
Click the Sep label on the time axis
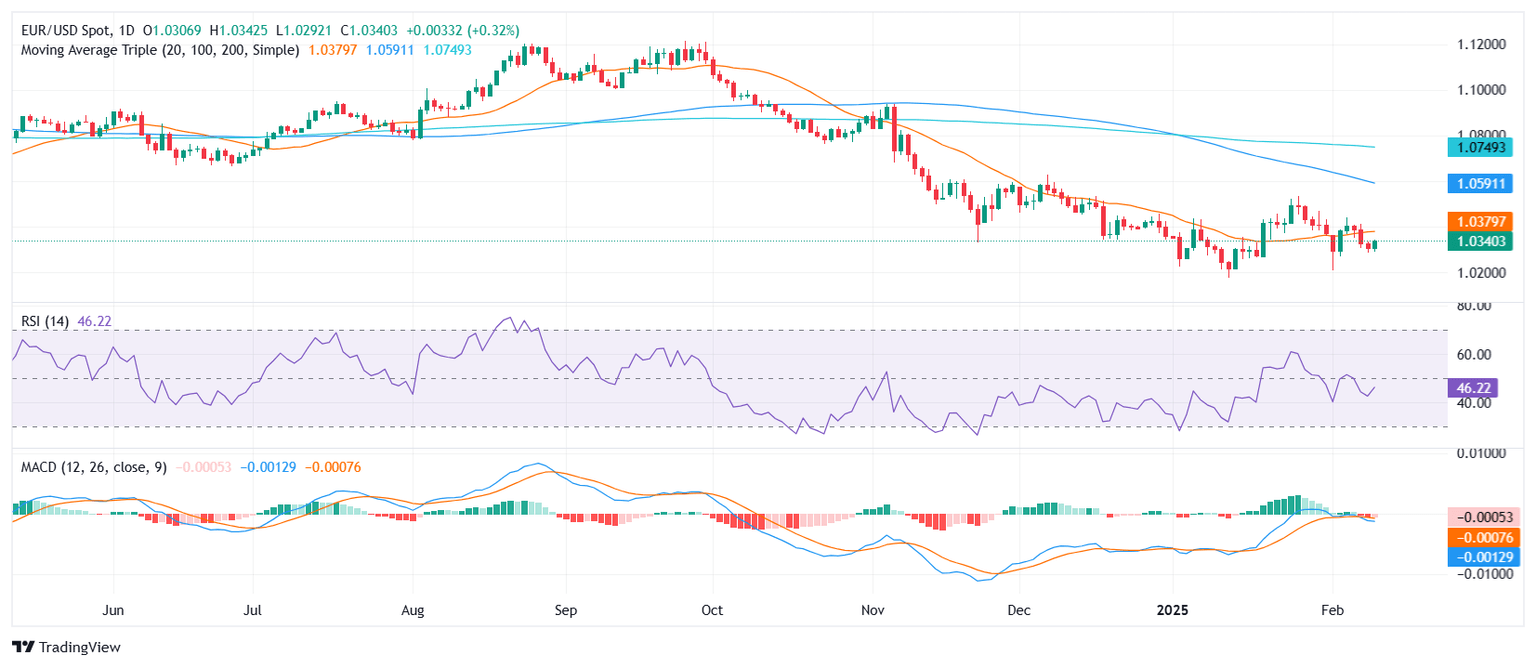[567, 608]
